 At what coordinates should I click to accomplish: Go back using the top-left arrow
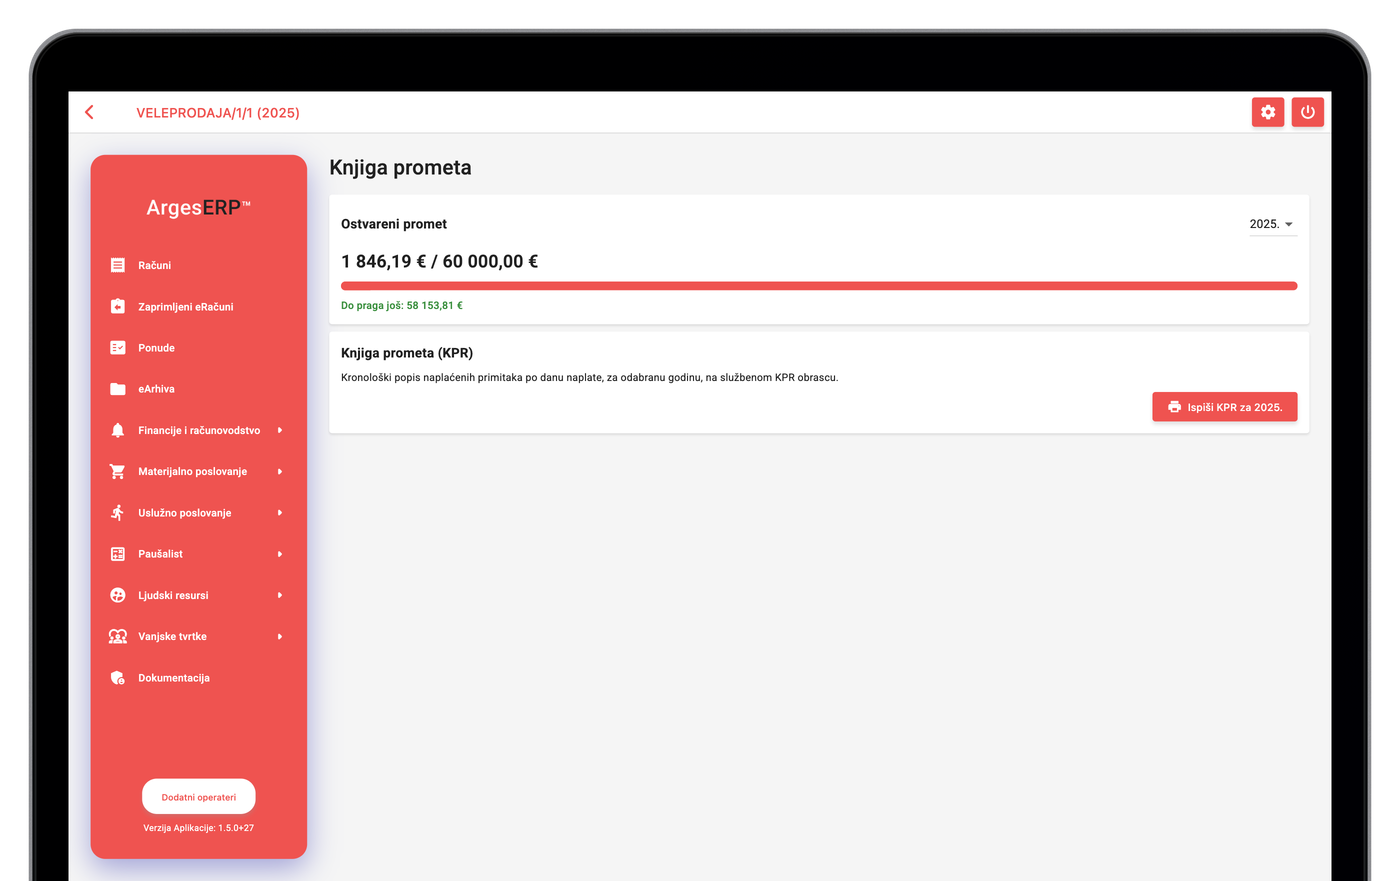[x=89, y=112]
